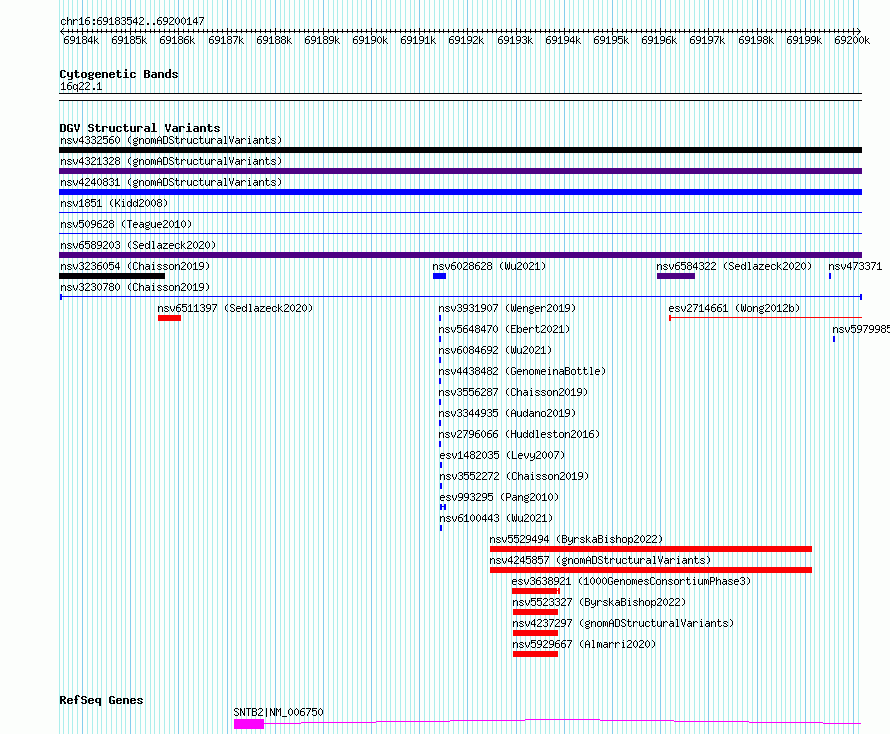Viewport: 890px width, 734px height.
Task: Click the black bar of nsv4332560
Action: 460,150
